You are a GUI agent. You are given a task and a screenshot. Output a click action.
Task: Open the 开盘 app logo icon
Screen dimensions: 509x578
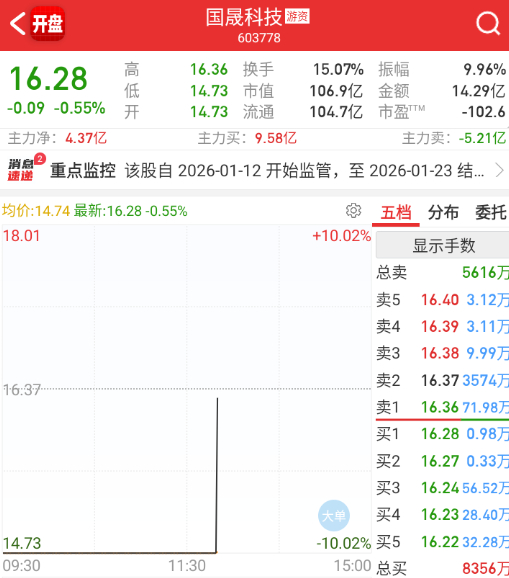[48, 24]
